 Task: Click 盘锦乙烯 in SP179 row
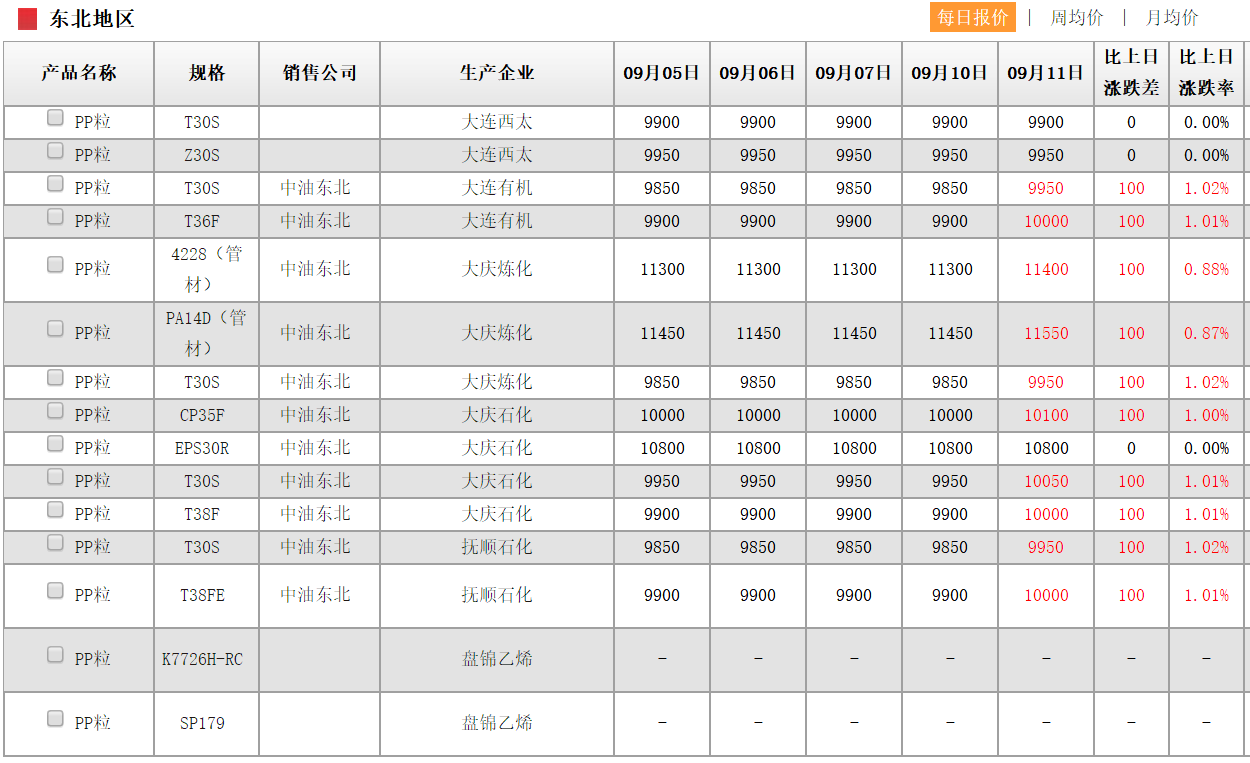[x=497, y=723]
